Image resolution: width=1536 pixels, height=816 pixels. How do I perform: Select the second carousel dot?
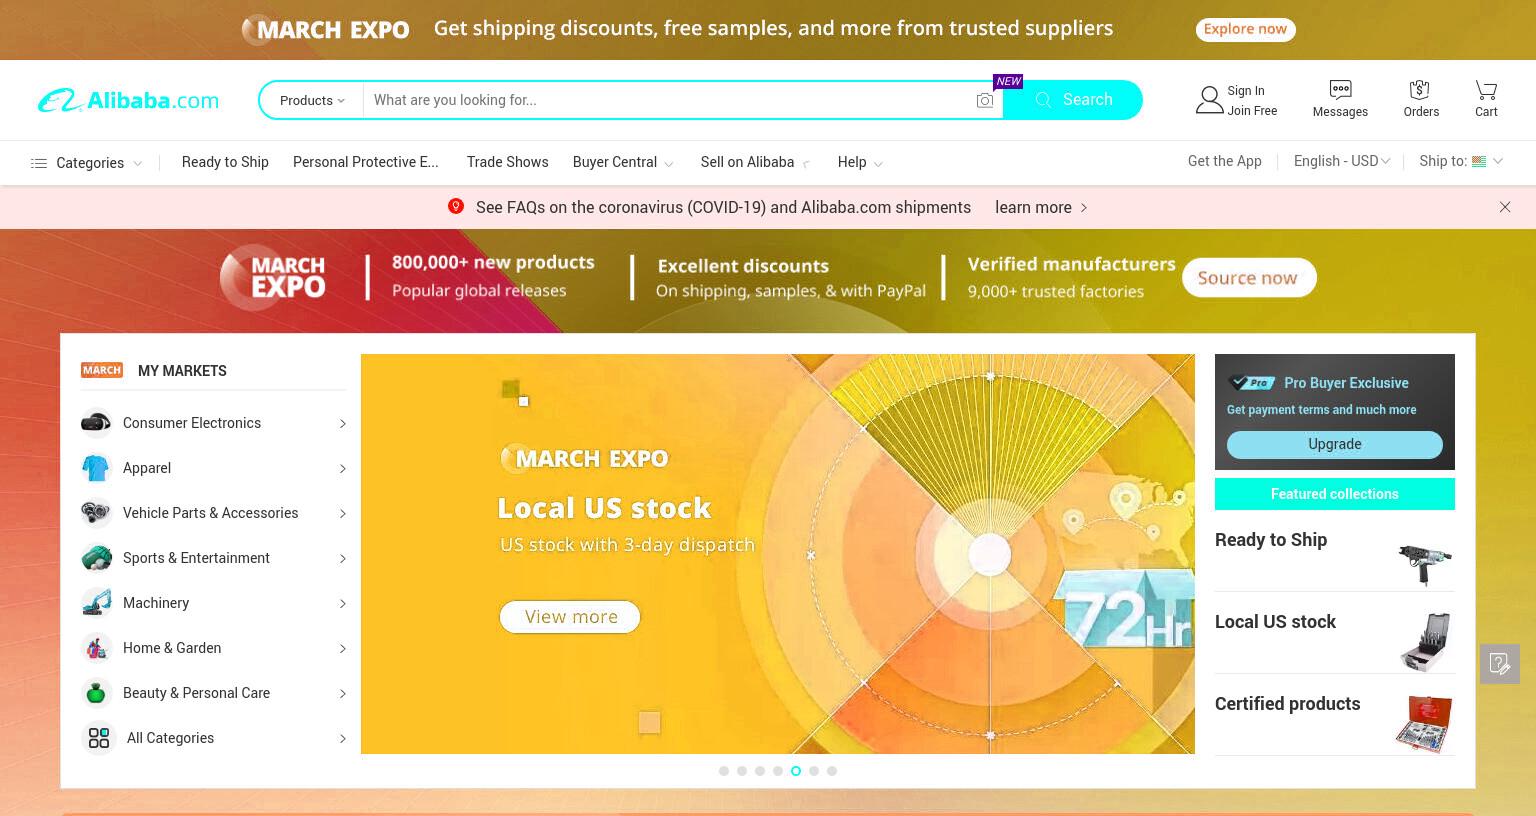click(742, 771)
